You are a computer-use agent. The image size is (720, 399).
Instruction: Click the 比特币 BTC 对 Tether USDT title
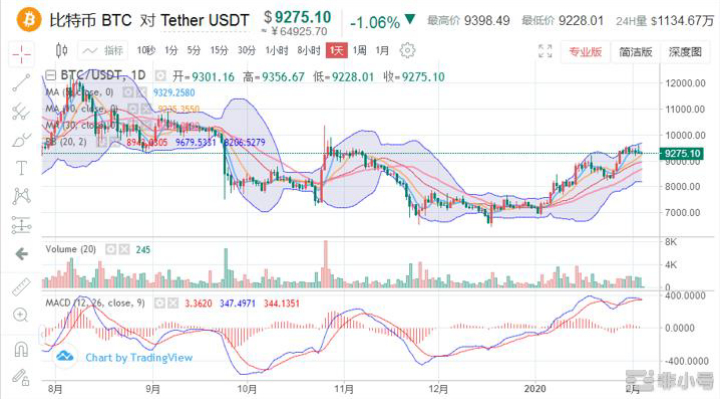(149, 21)
